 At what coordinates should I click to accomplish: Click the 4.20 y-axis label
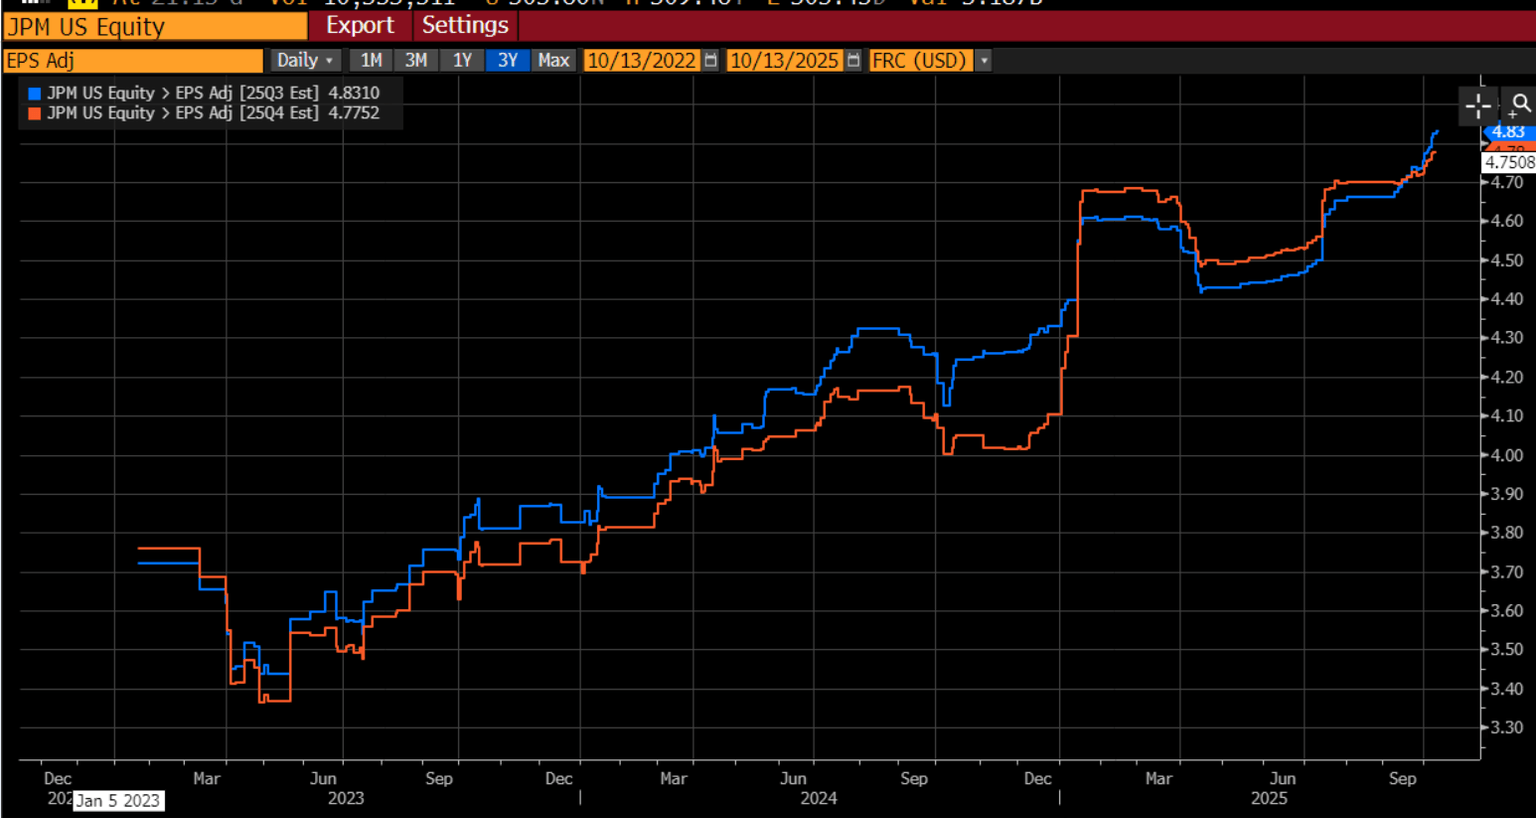tap(1507, 377)
